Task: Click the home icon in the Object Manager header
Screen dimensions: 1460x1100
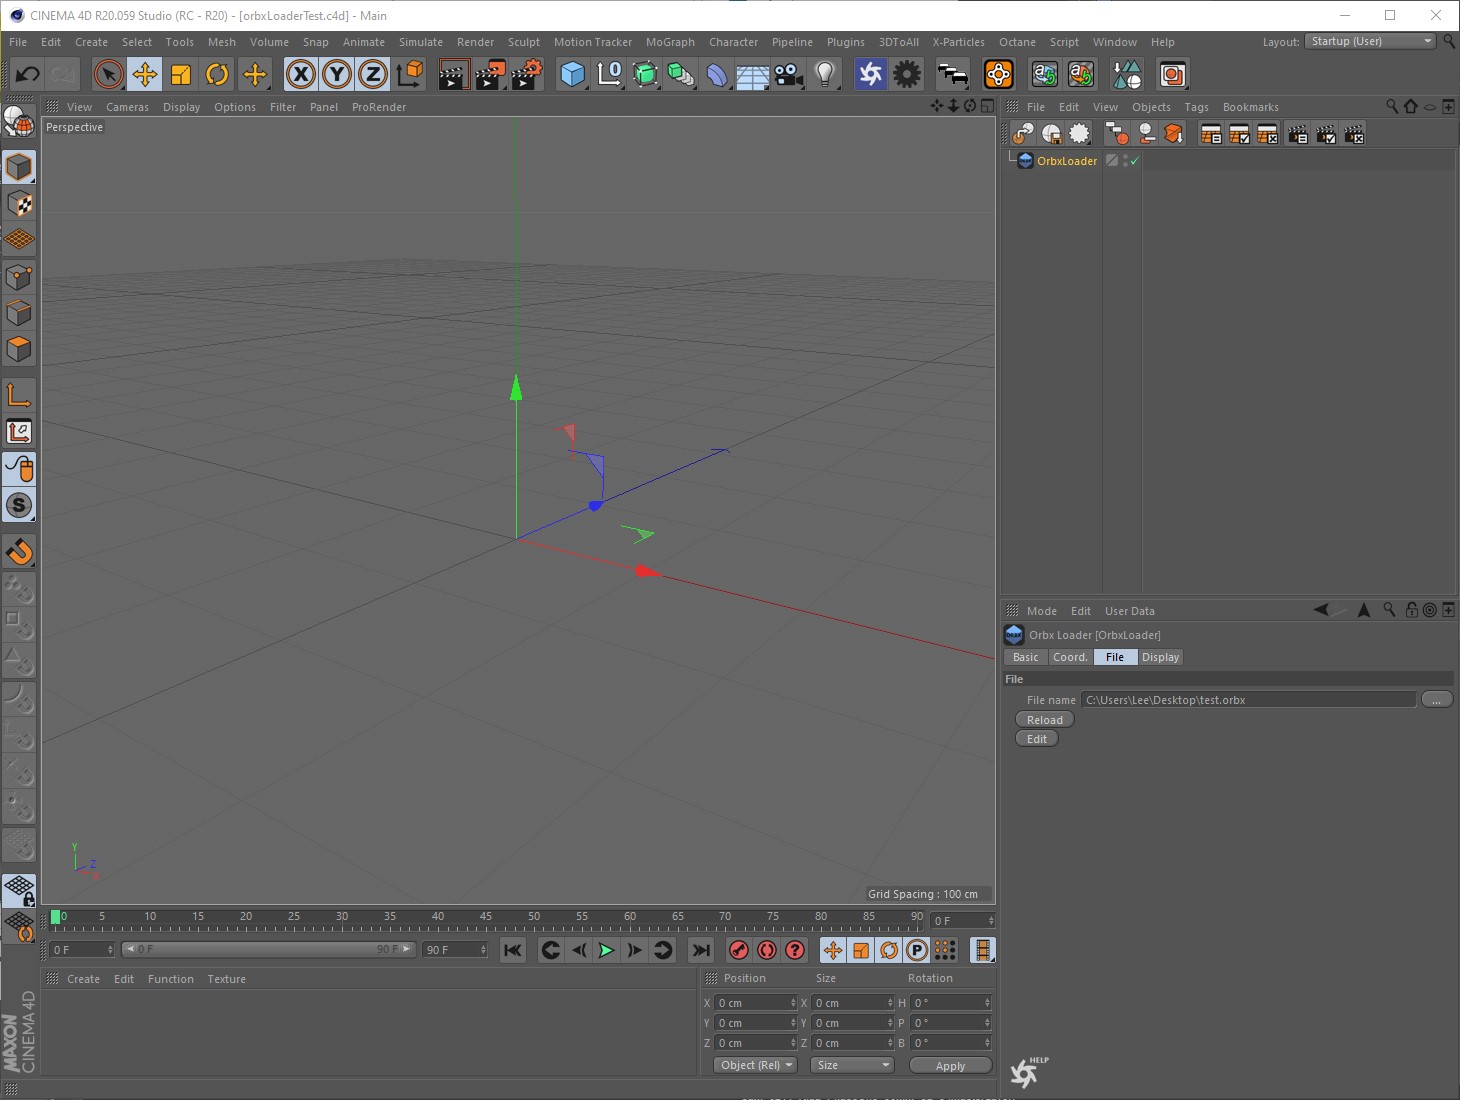Action: [1411, 106]
